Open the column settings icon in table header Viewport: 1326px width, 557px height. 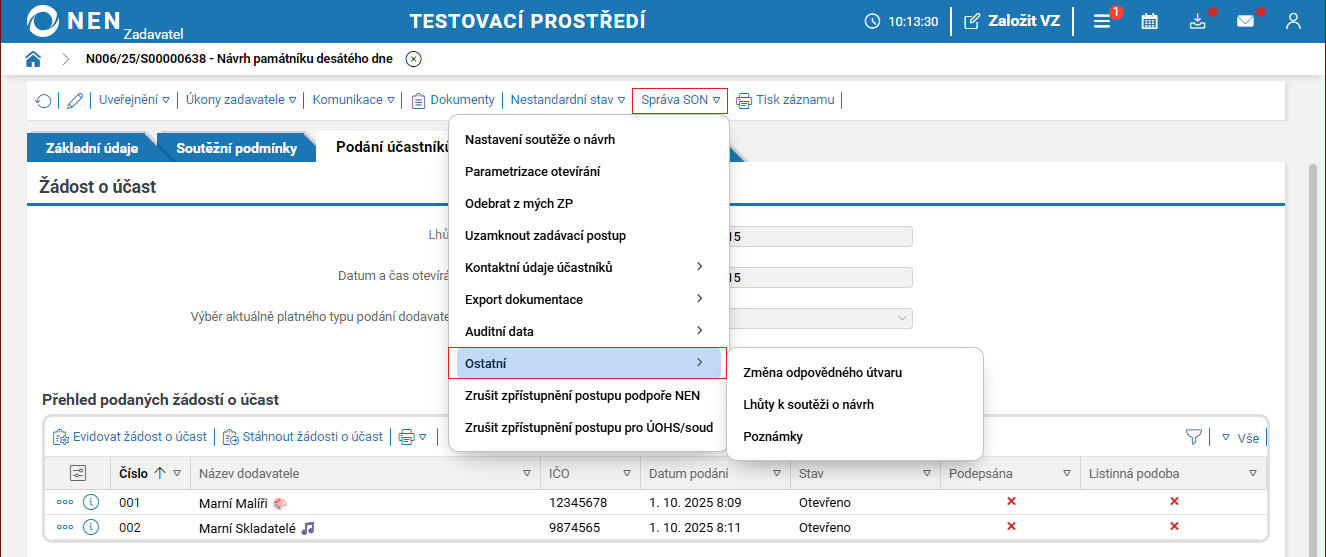pos(77,473)
